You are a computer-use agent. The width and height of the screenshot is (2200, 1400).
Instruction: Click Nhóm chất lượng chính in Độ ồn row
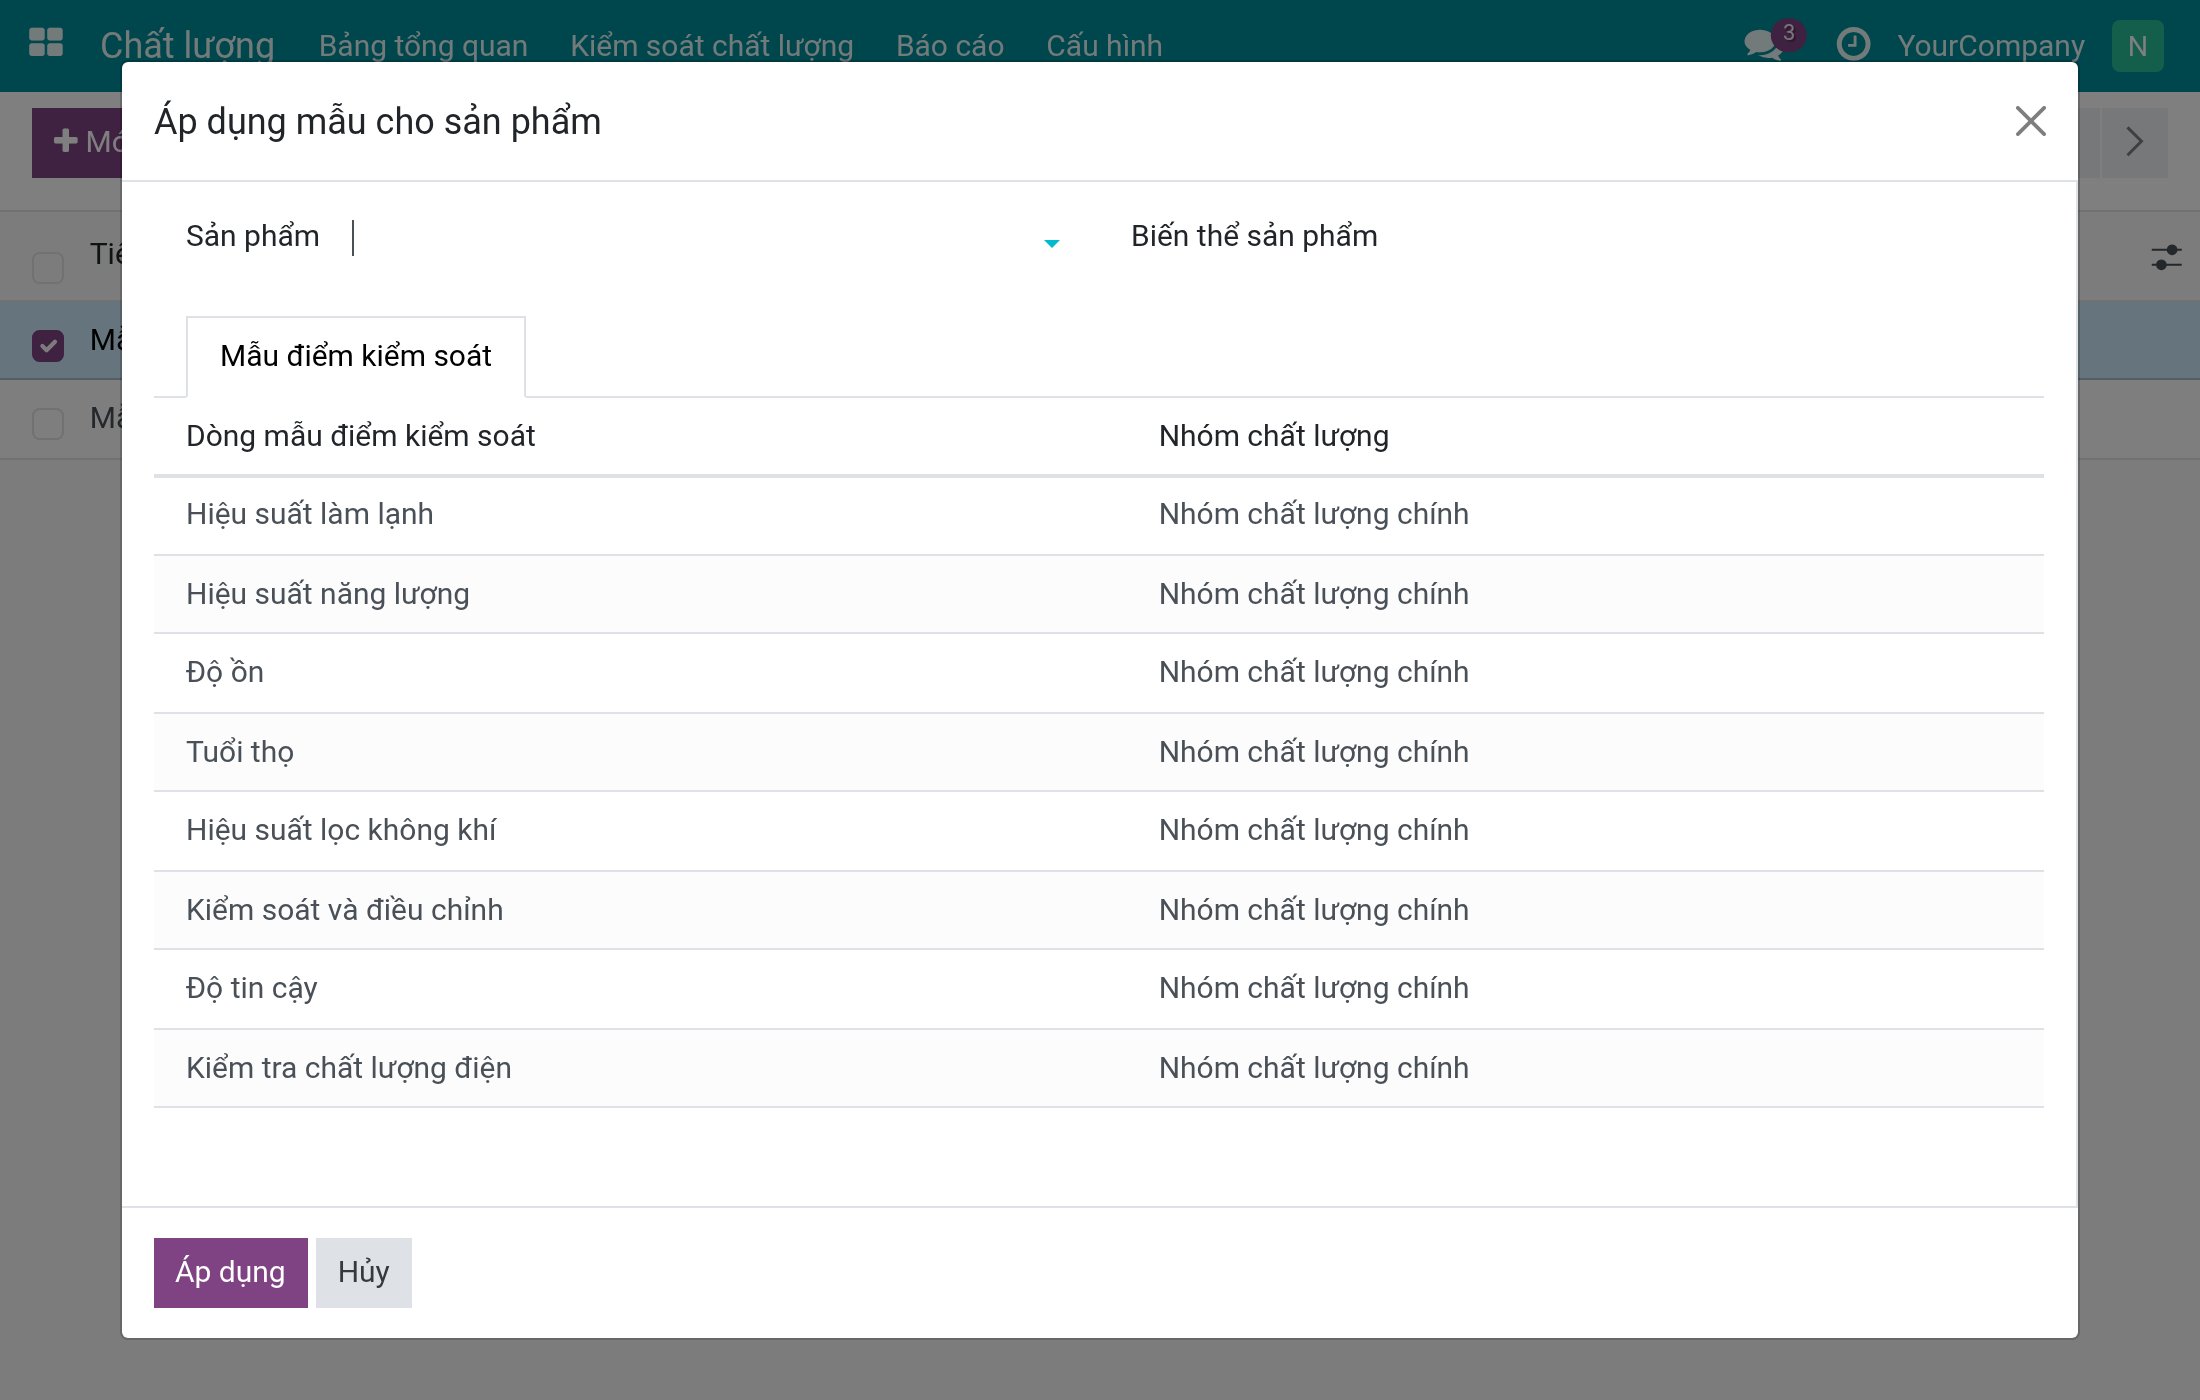(x=1313, y=673)
